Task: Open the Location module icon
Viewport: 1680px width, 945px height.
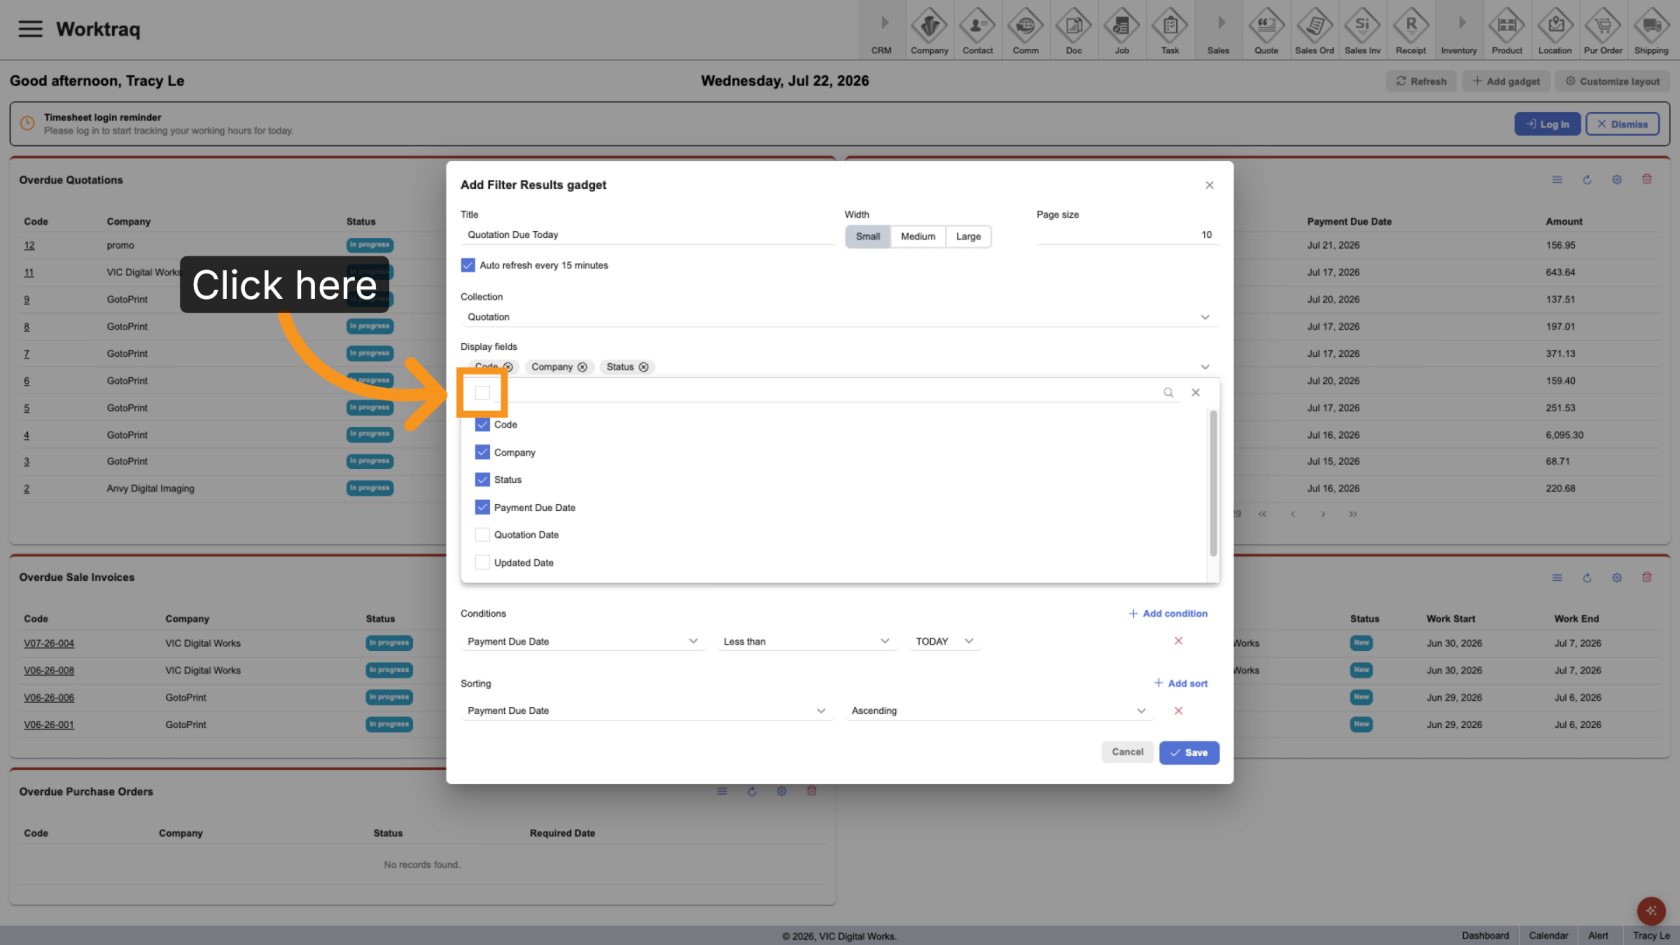Action: click(x=1554, y=31)
